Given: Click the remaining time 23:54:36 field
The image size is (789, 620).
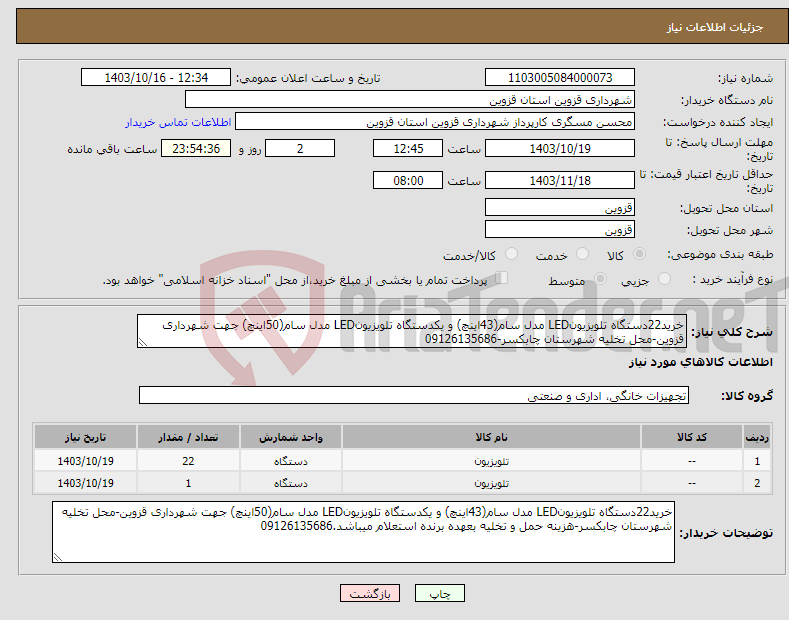Looking at the screenshot, I should pyautogui.click(x=196, y=148).
